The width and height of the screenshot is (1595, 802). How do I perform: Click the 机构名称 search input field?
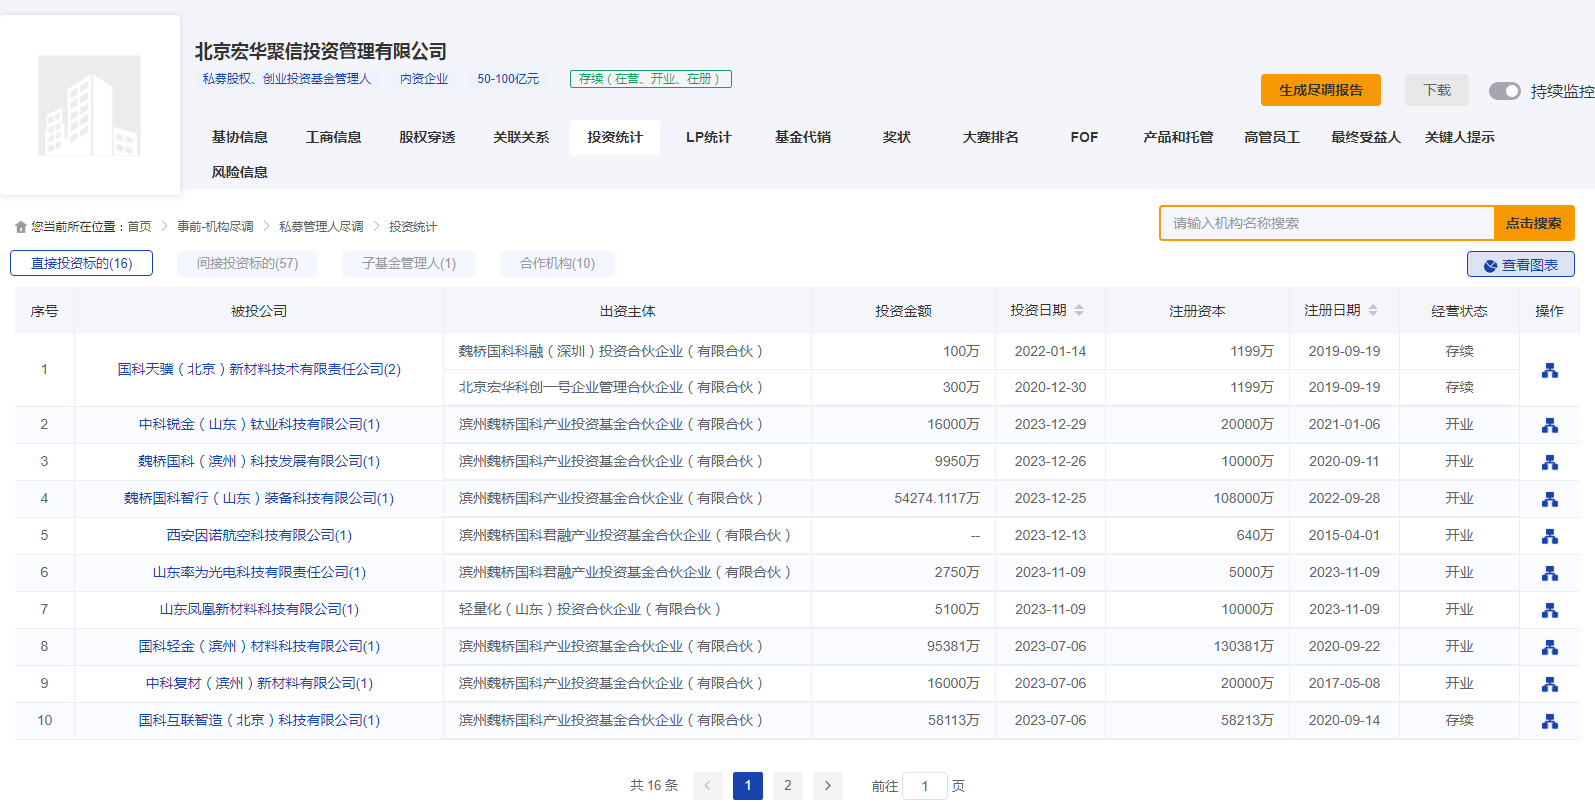coord(1326,223)
